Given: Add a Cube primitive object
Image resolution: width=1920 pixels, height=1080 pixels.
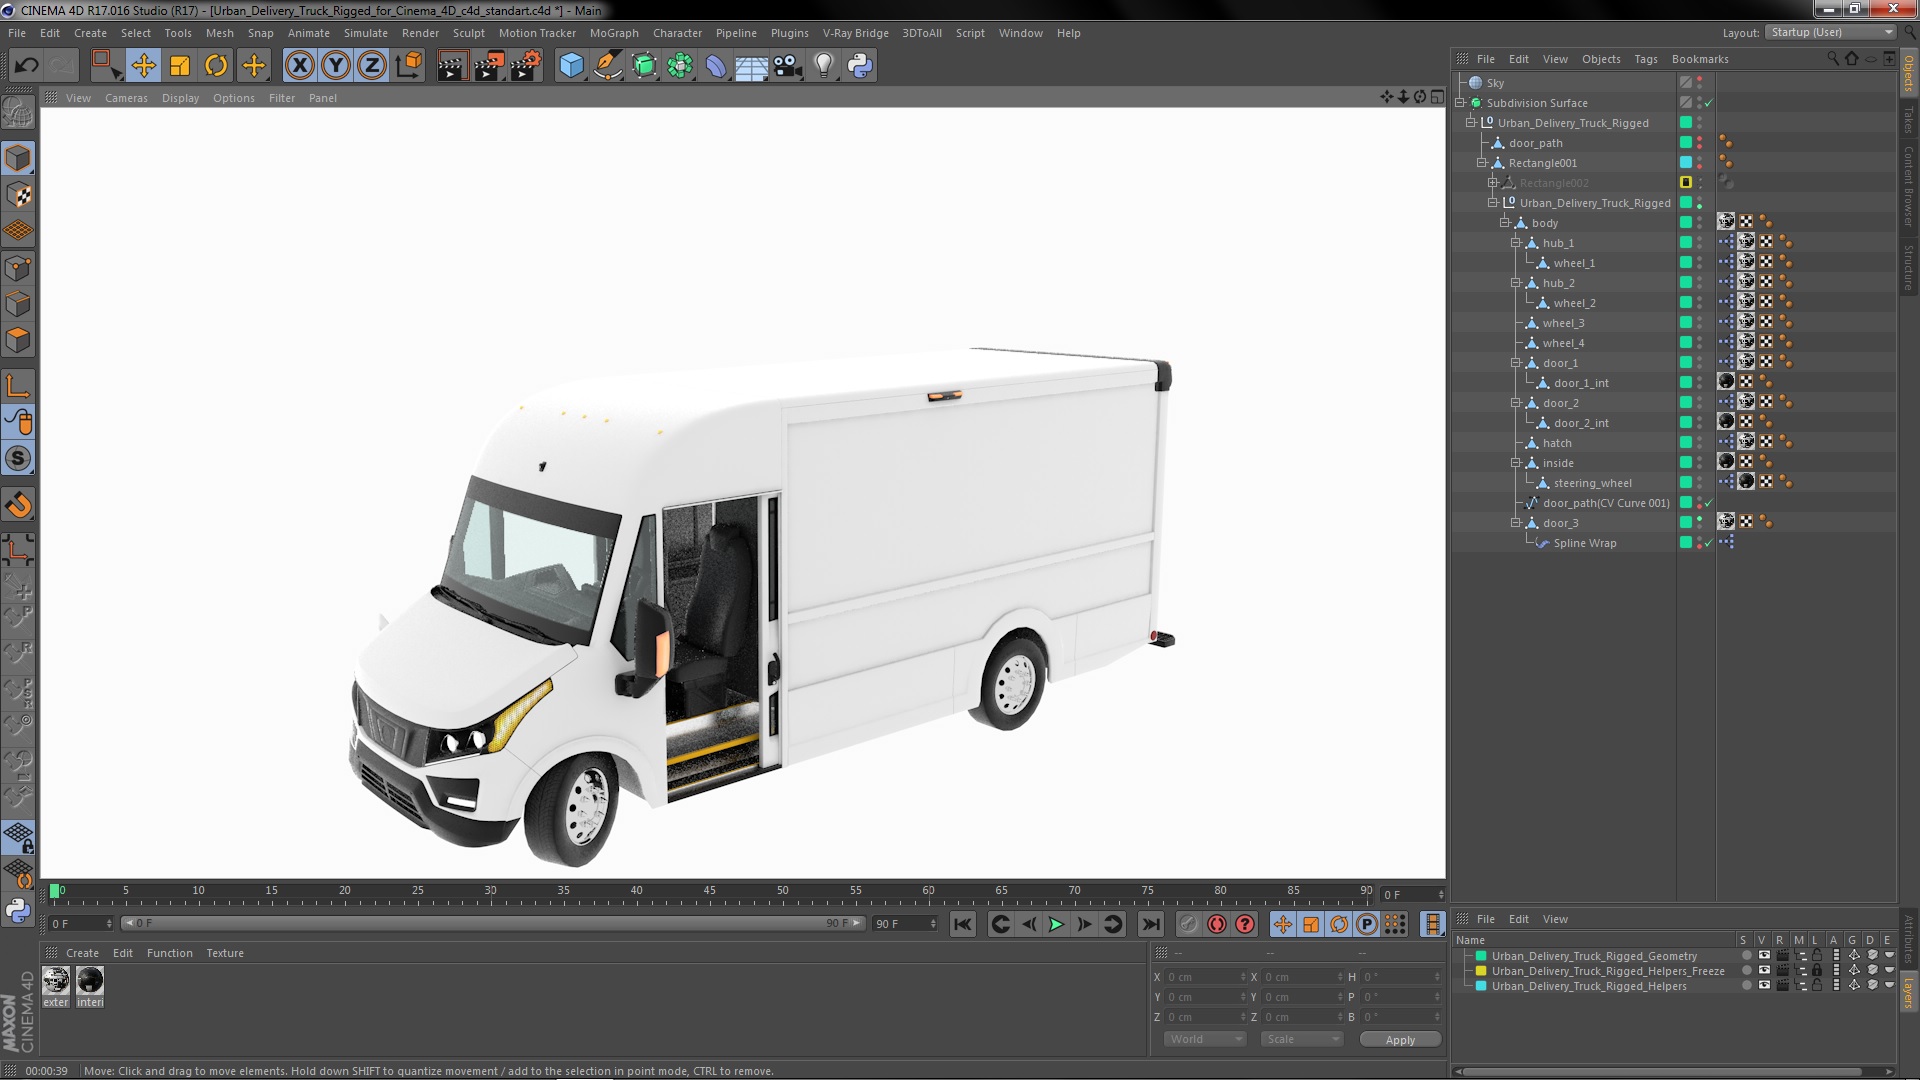Looking at the screenshot, I should 571,66.
